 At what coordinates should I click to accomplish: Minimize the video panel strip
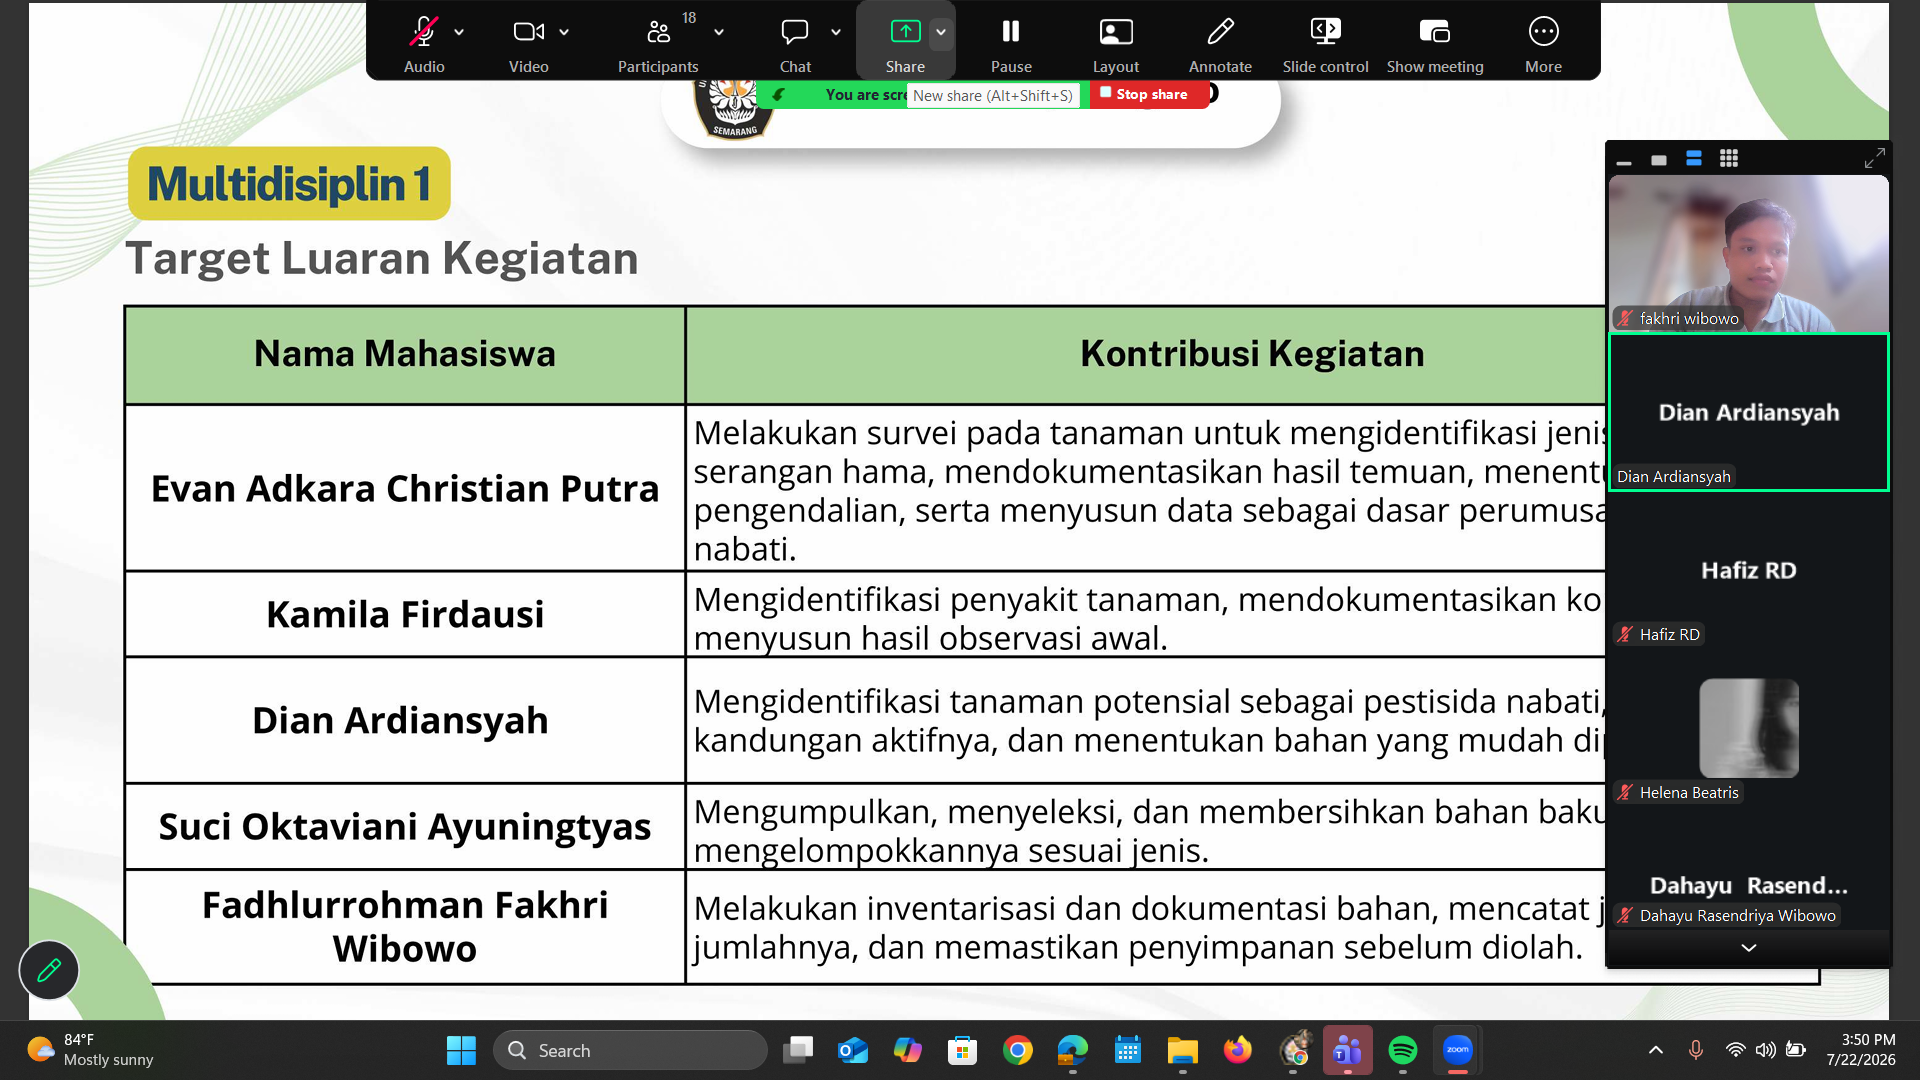coord(1624,160)
